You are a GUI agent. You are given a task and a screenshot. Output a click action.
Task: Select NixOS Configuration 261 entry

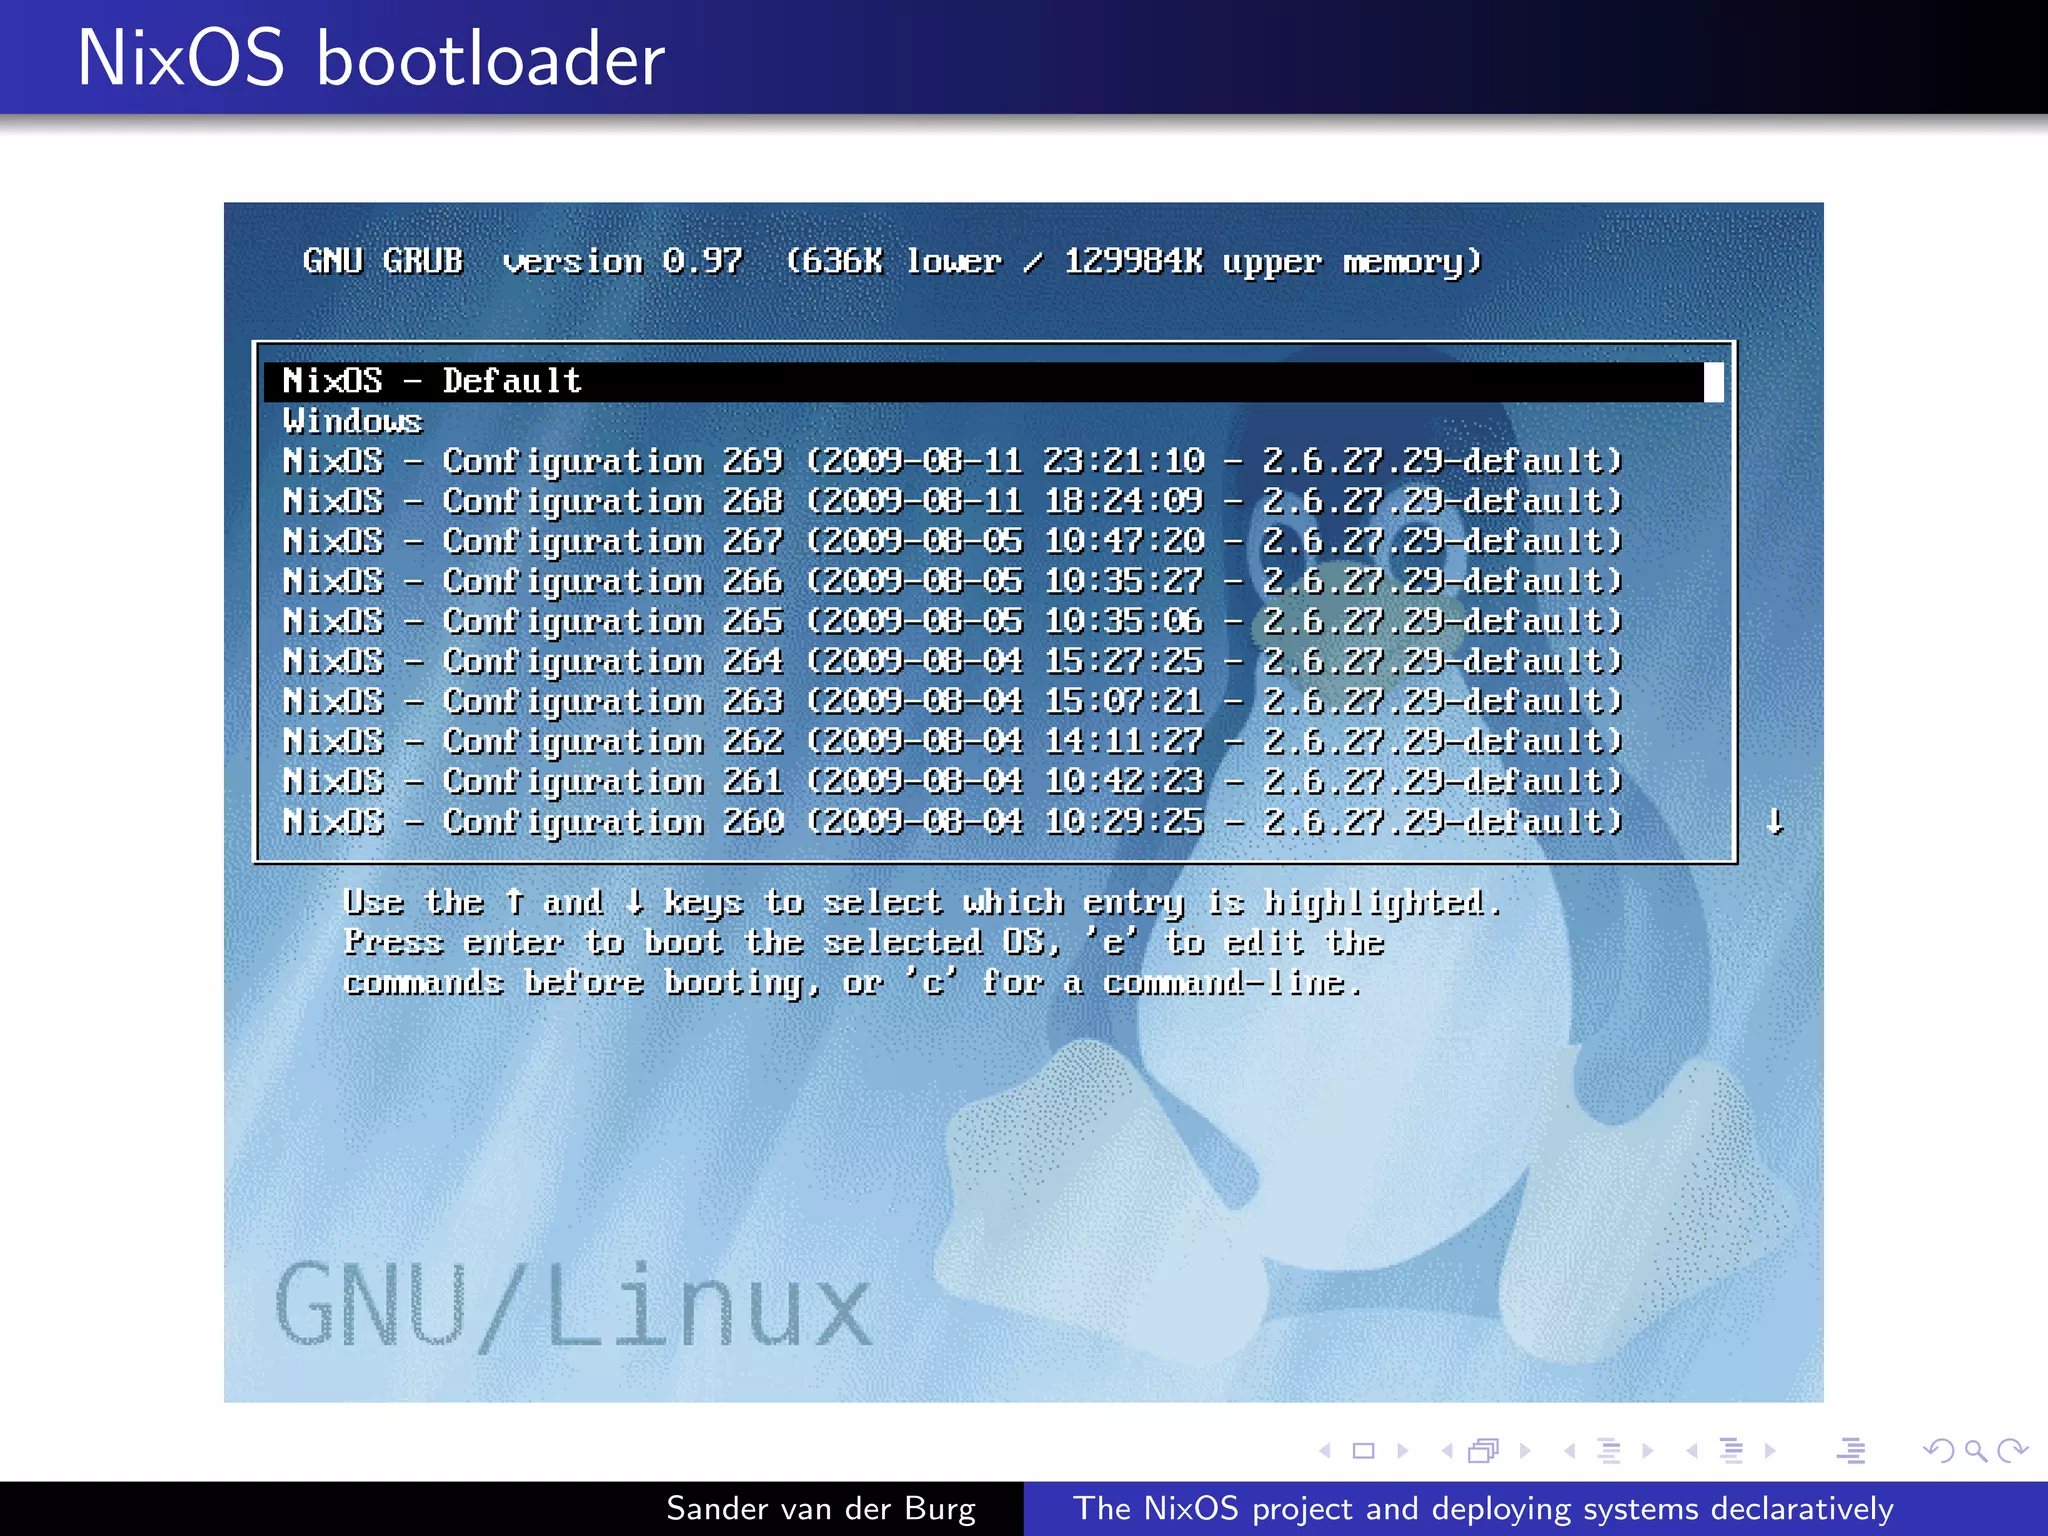click(993, 781)
